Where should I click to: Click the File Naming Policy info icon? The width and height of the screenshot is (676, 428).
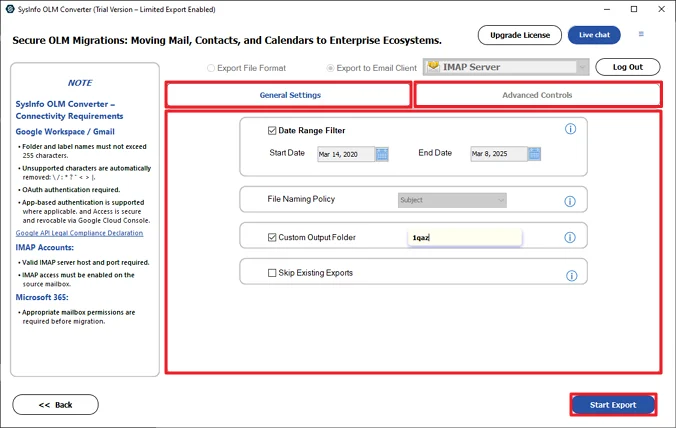coord(570,201)
